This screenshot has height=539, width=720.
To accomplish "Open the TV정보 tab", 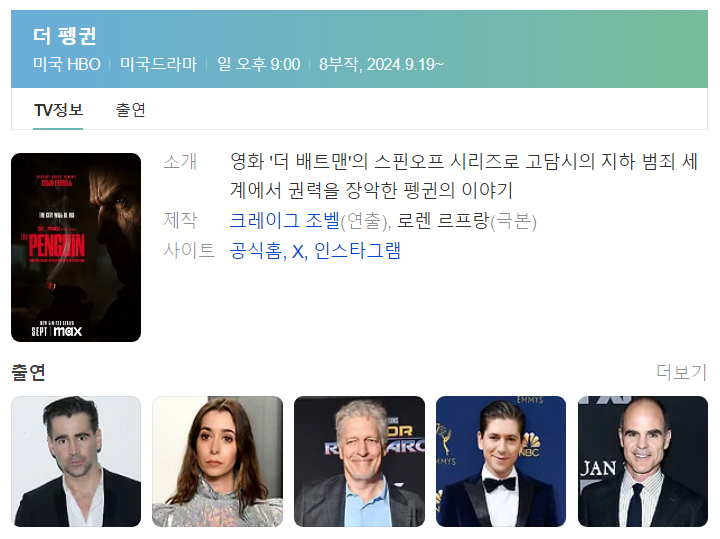I will 58,110.
